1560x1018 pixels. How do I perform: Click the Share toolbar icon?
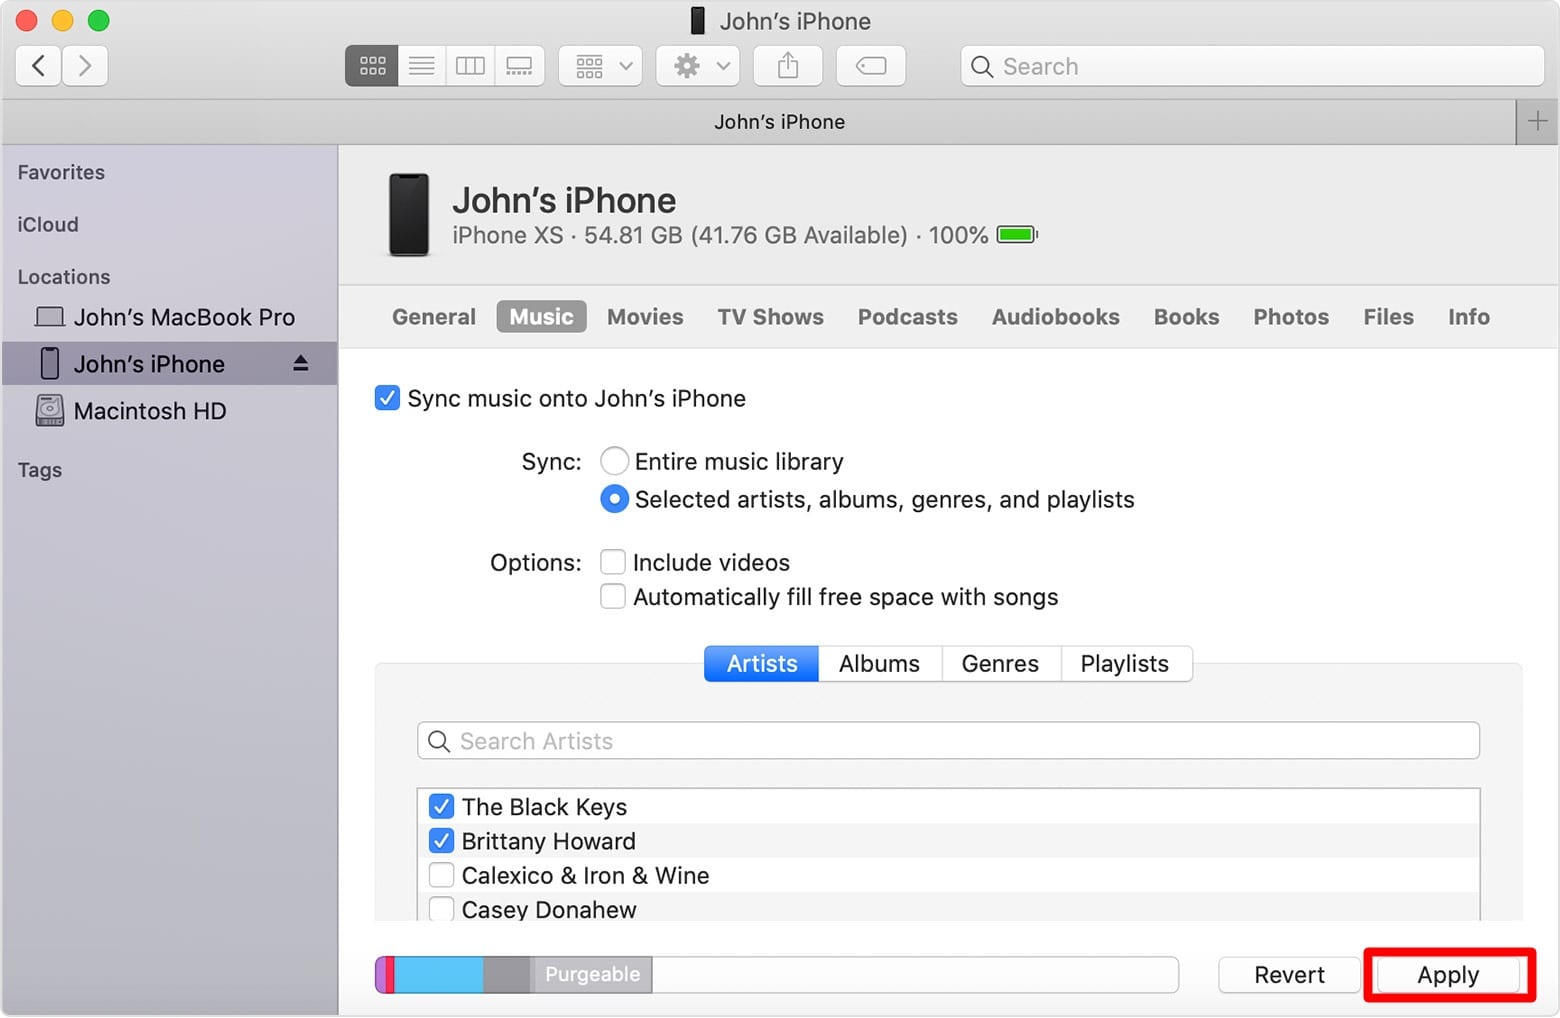coord(788,66)
